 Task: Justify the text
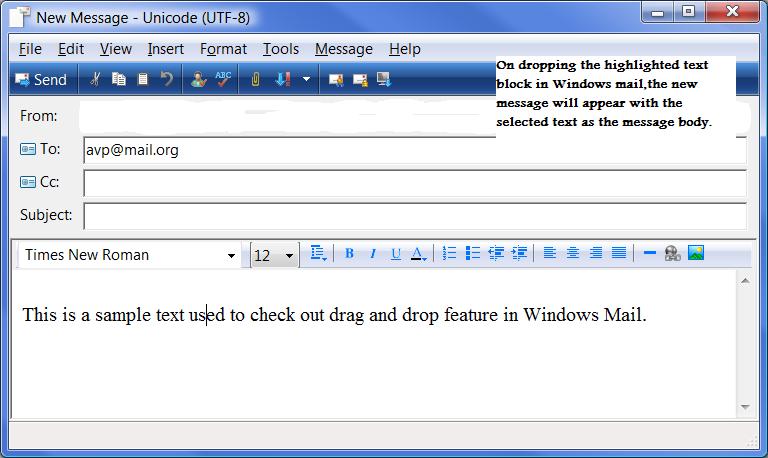pyautogui.click(x=619, y=253)
